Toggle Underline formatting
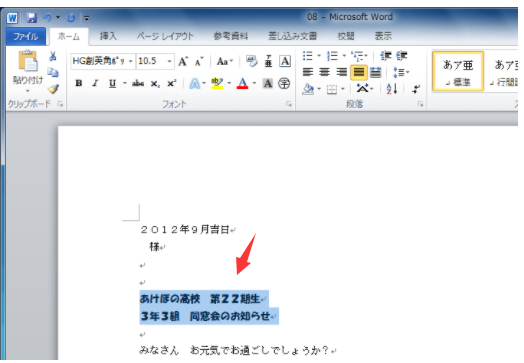Image resolution: width=524 pixels, height=363 pixels. (x=113, y=83)
